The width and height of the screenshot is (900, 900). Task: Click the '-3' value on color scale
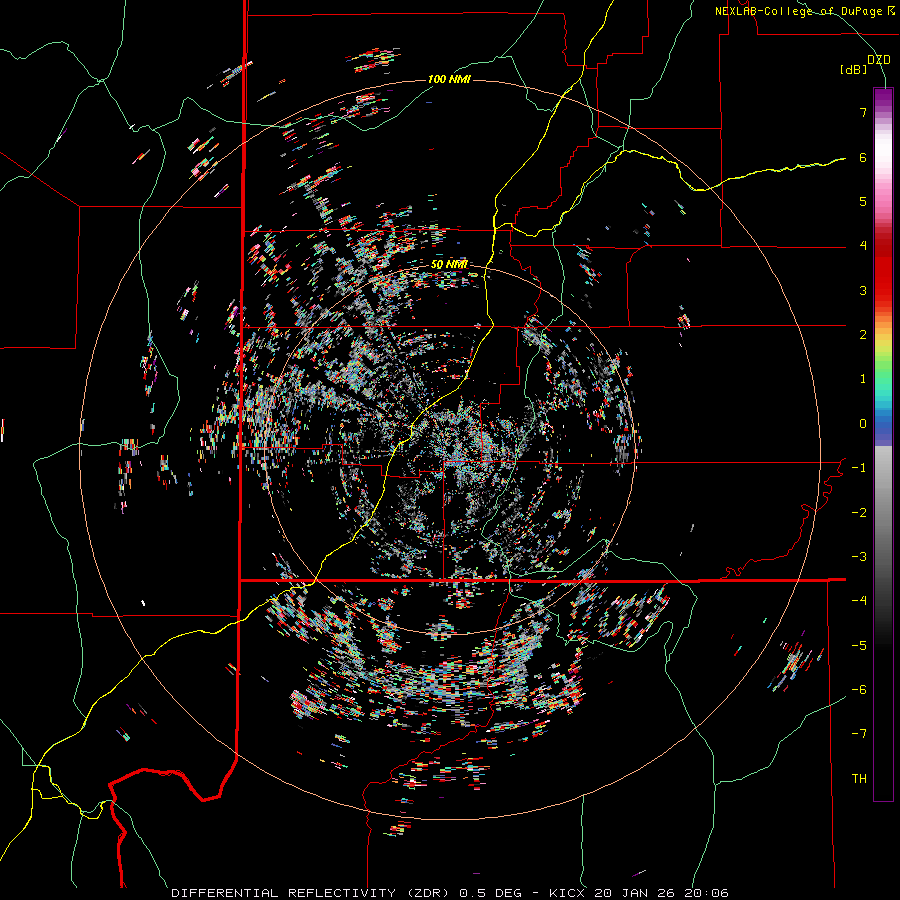click(859, 557)
